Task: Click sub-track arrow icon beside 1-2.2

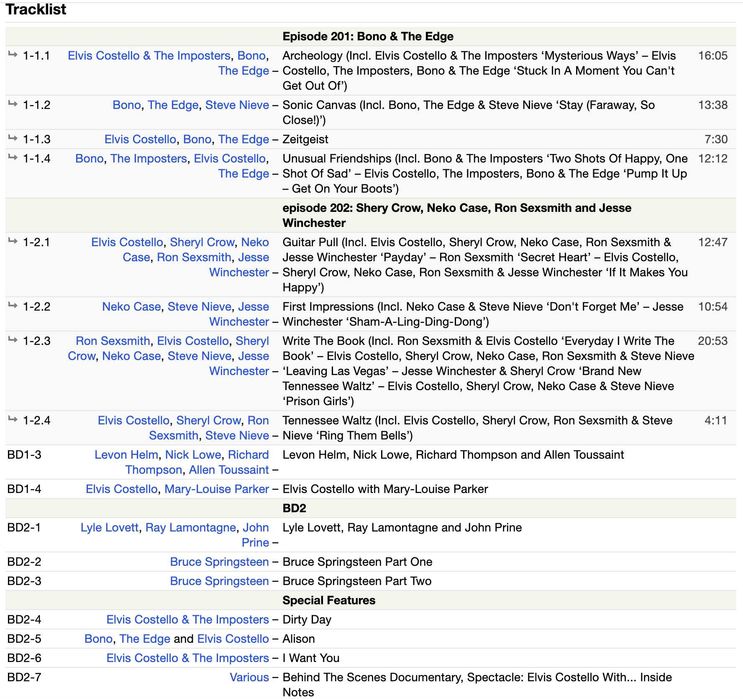Action: (12, 306)
